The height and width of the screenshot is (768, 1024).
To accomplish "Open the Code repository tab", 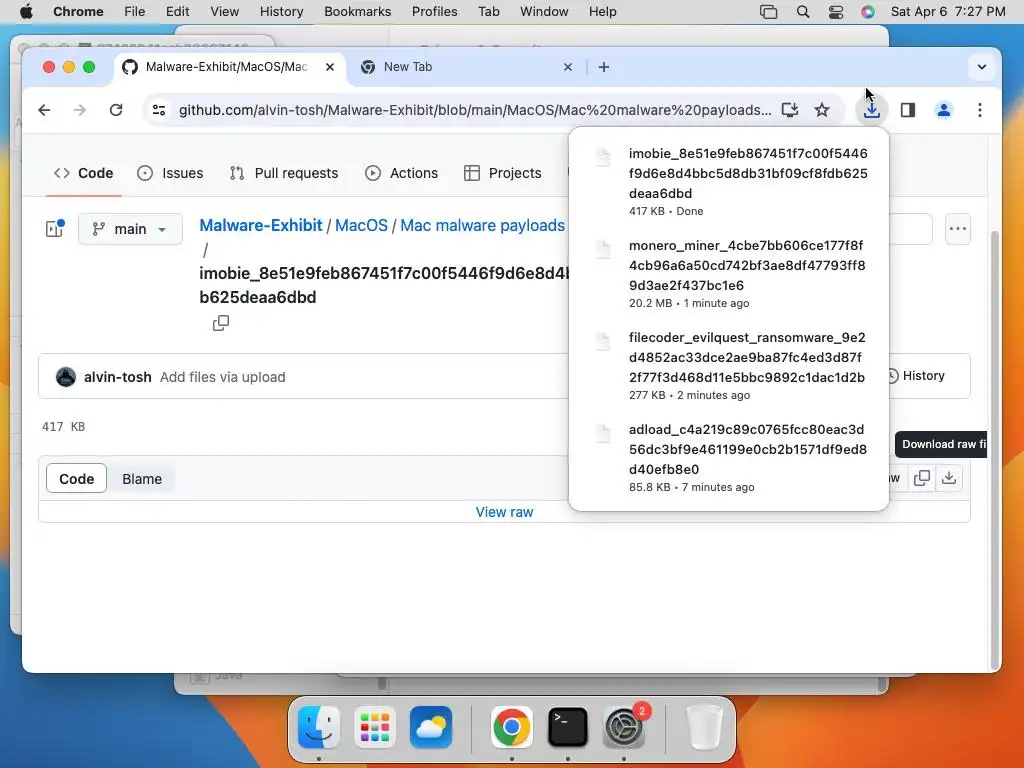I will pos(84,173).
